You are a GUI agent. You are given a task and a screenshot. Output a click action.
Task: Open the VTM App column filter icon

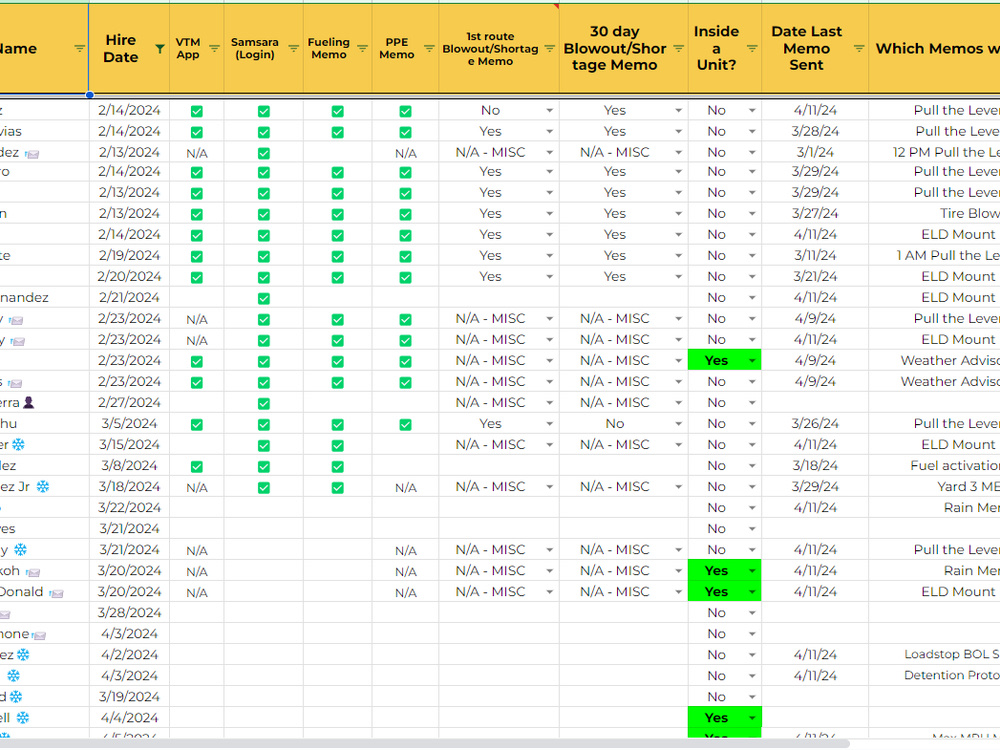click(x=214, y=48)
